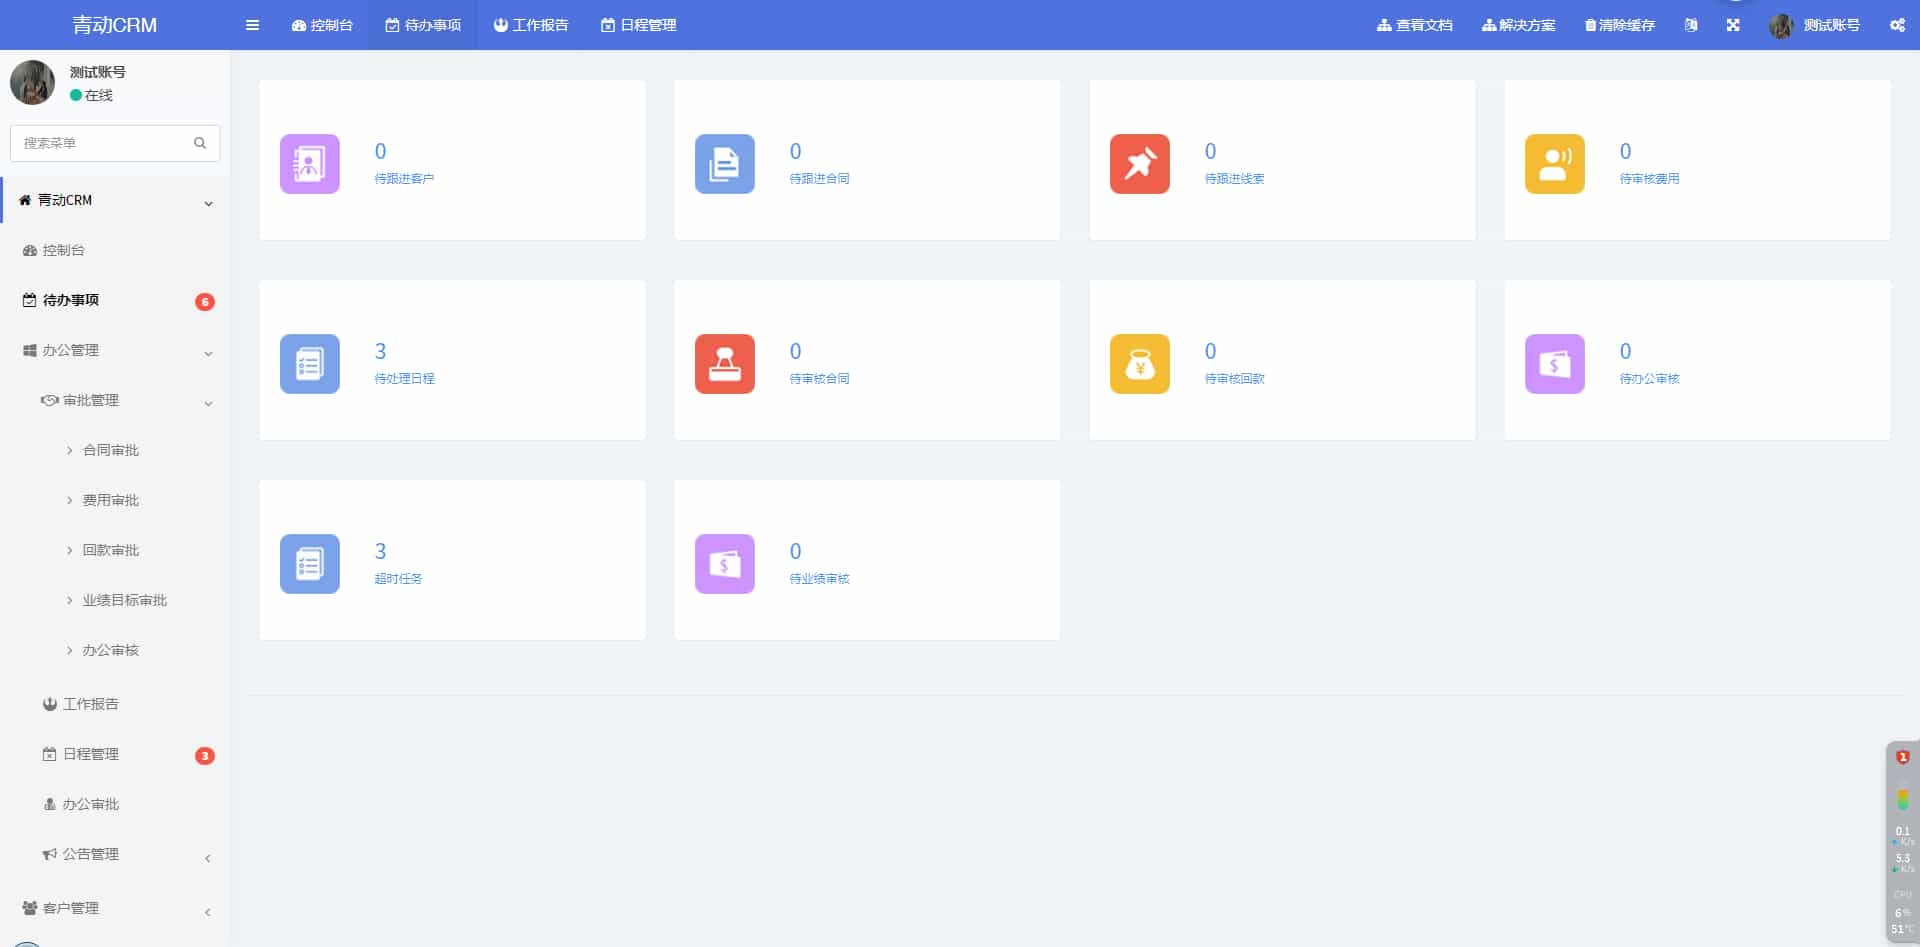
Task: Click the 待业绩审核 purple wallet icon
Action: pyautogui.click(x=725, y=564)
